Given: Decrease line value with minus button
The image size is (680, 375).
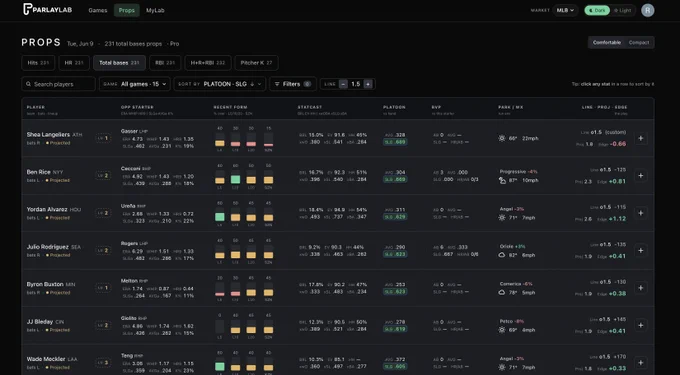Looking at the screenshot, I should pos(343,84).
